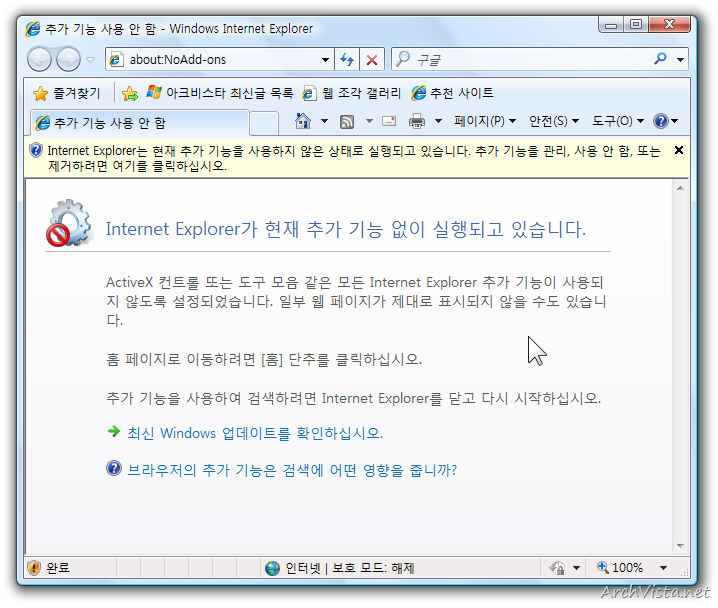
Task: Open the recent pages dropdown arrow
Action: [x=91, y=60]
